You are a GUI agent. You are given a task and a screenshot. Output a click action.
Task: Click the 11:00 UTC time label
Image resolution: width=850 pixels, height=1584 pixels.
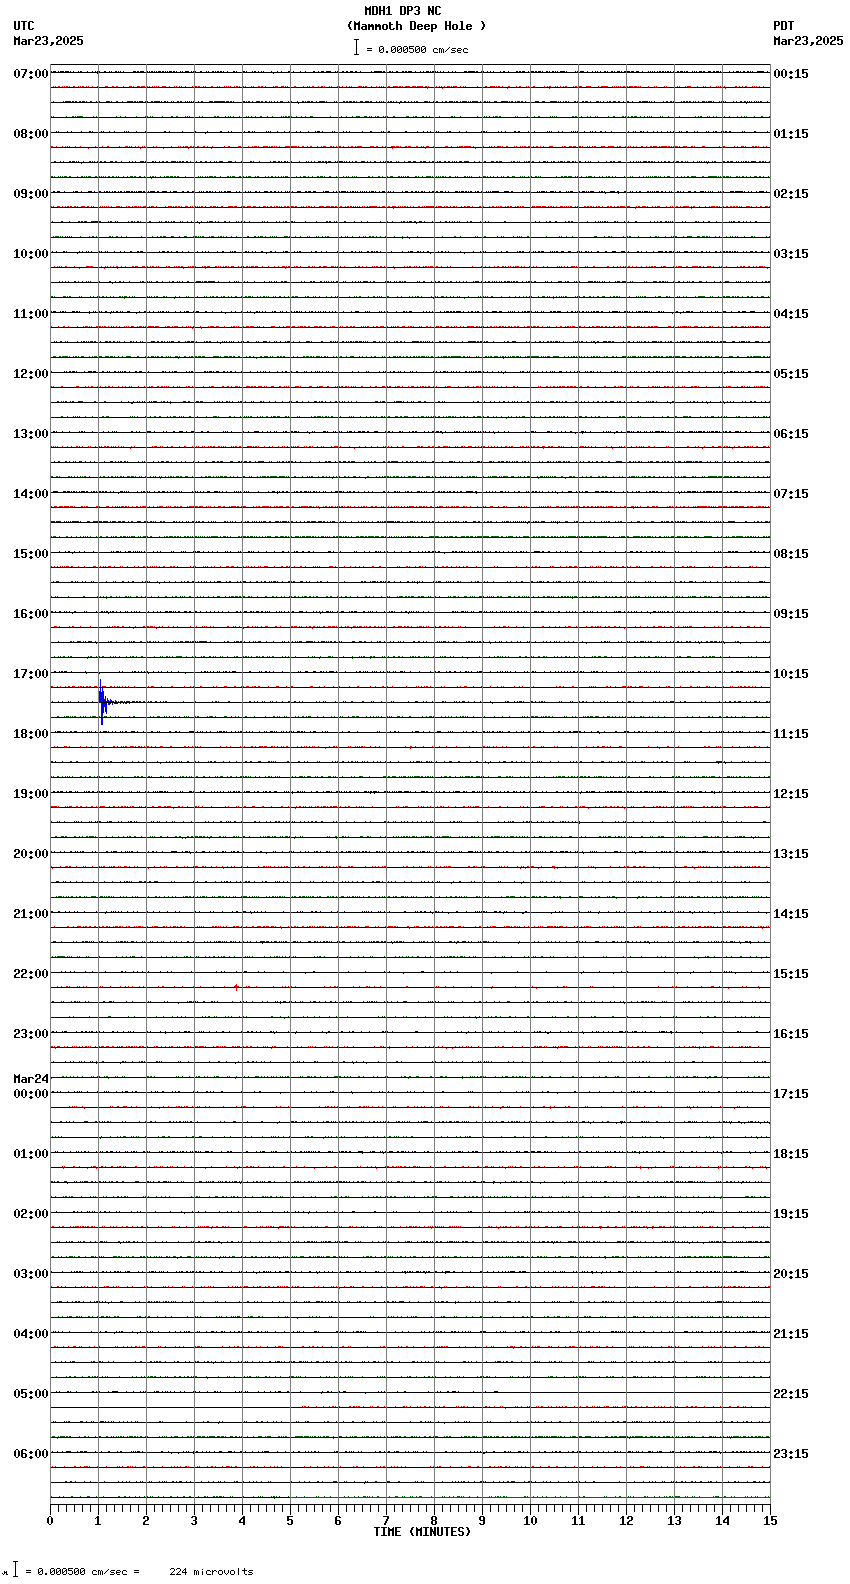pos(31,314)
